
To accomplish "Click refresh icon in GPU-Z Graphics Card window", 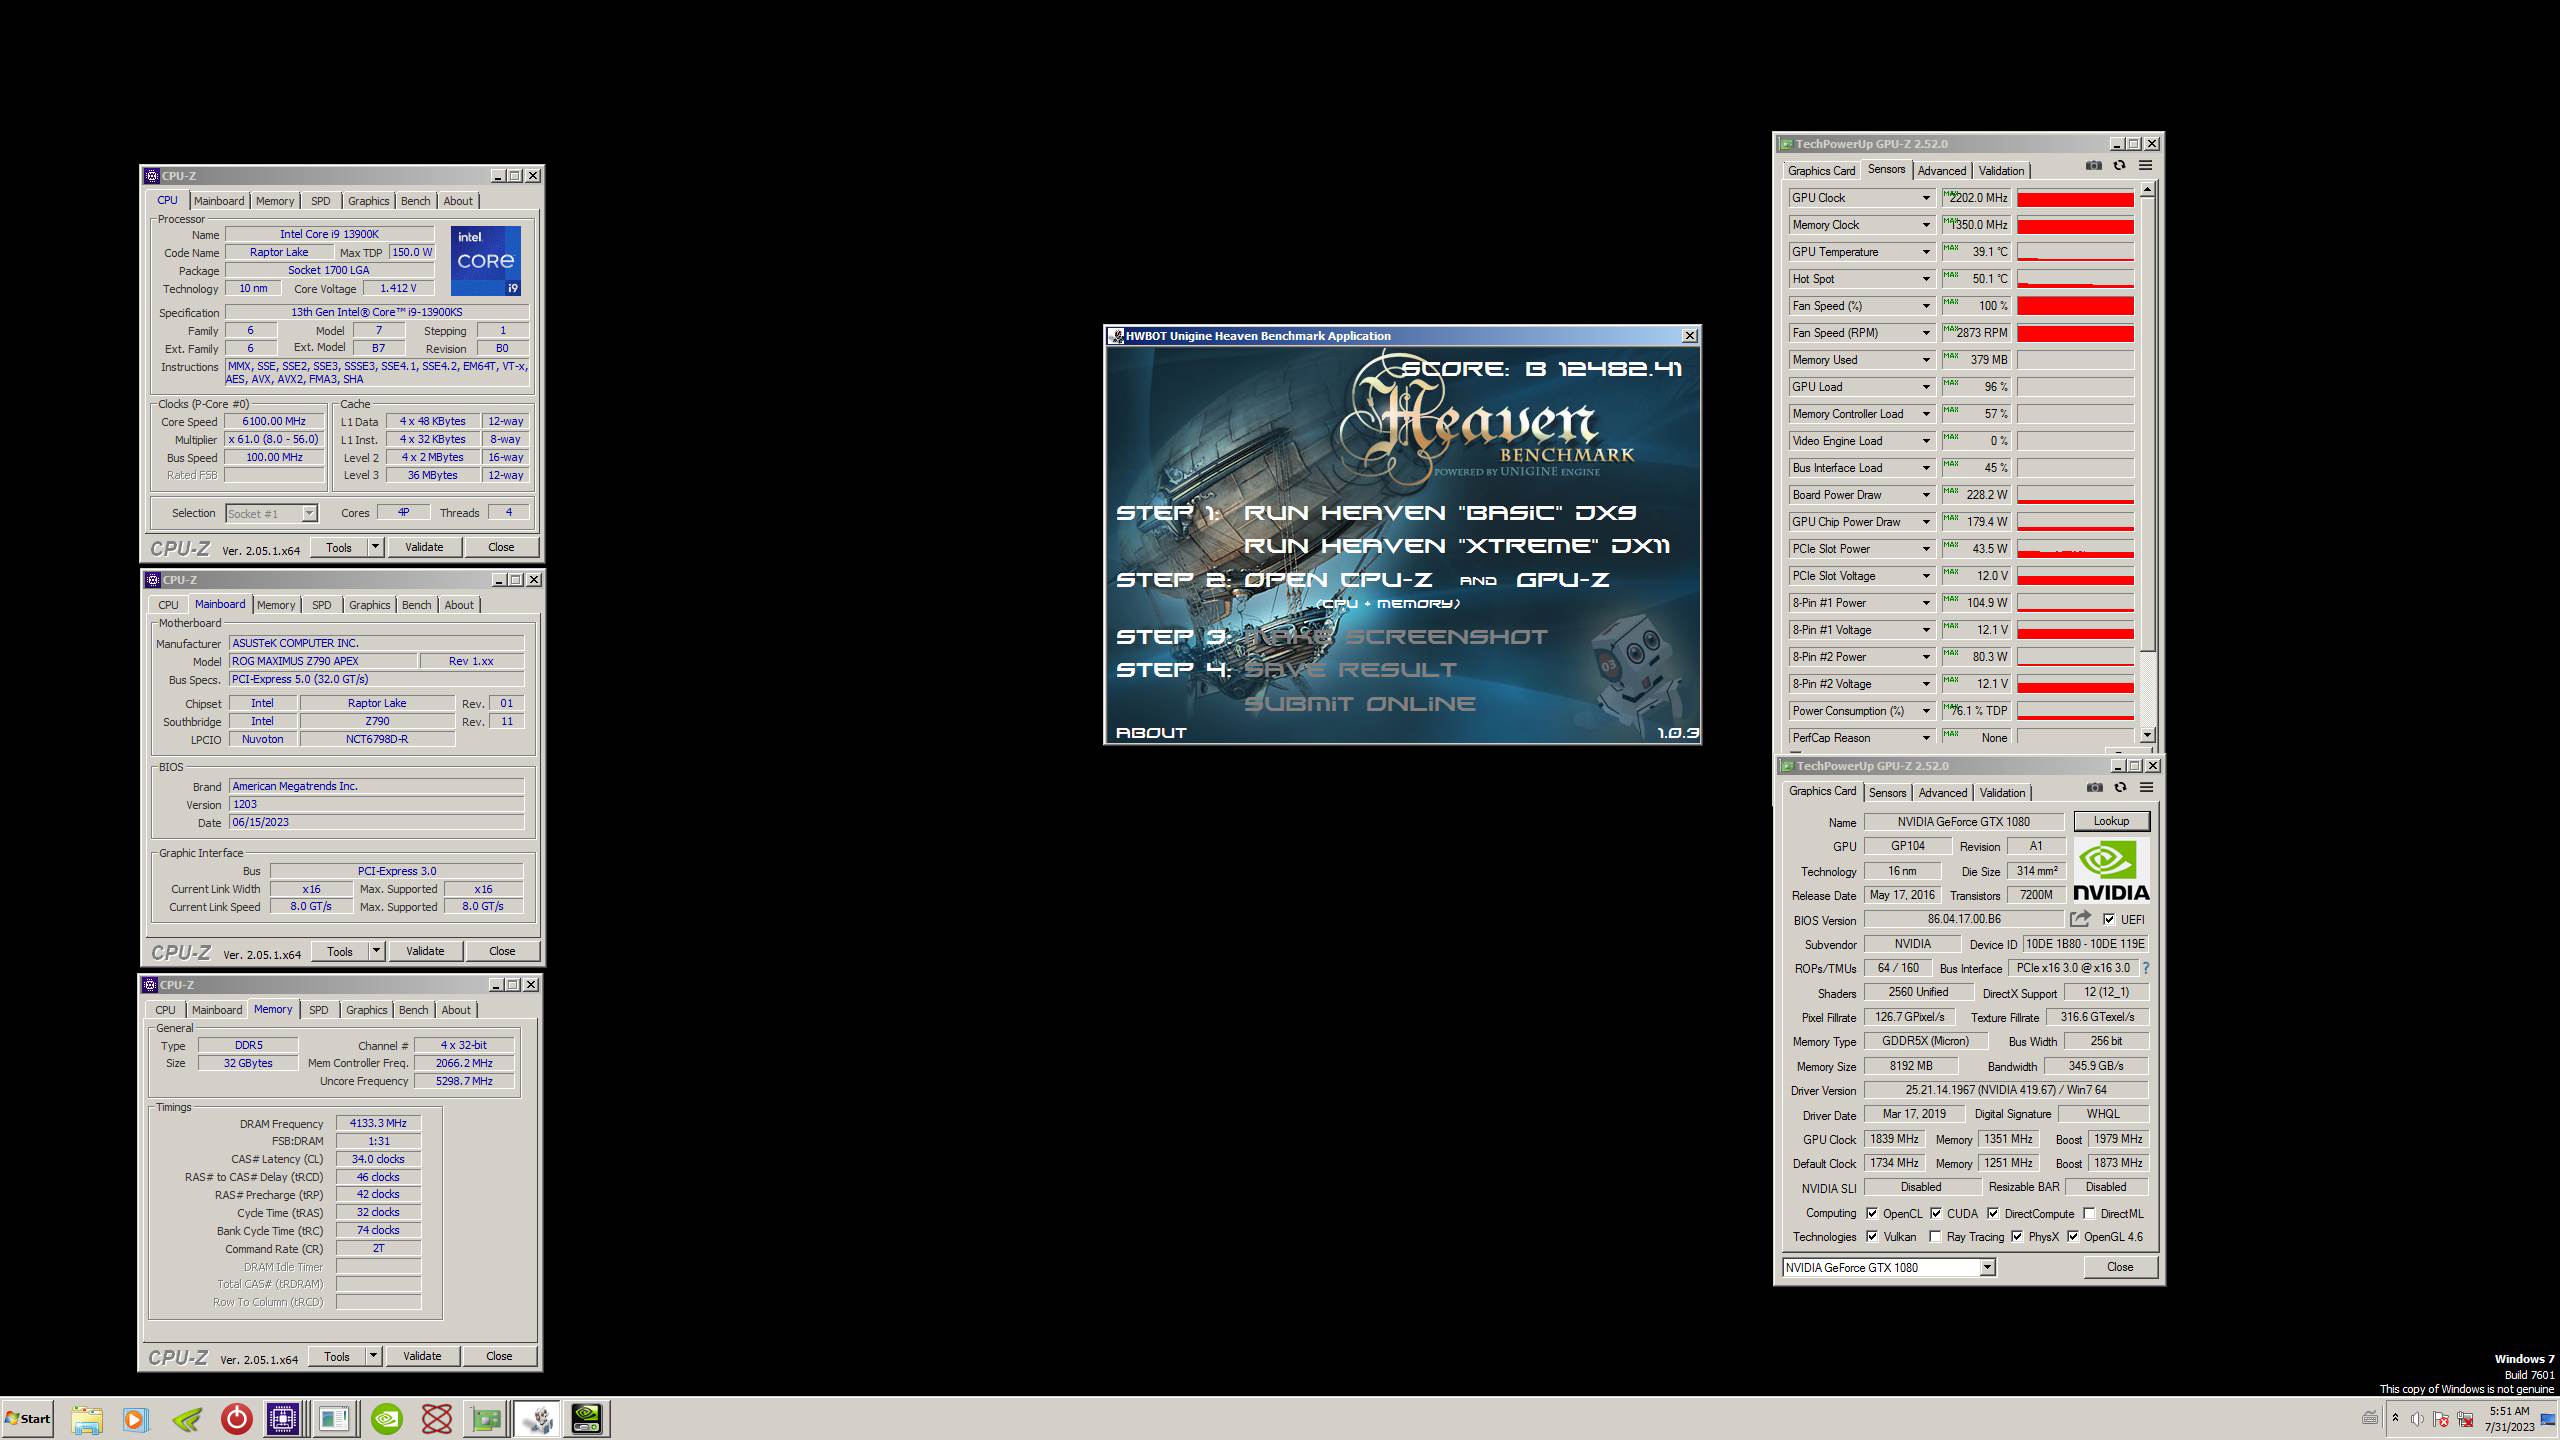I will tap(2120, 788).
